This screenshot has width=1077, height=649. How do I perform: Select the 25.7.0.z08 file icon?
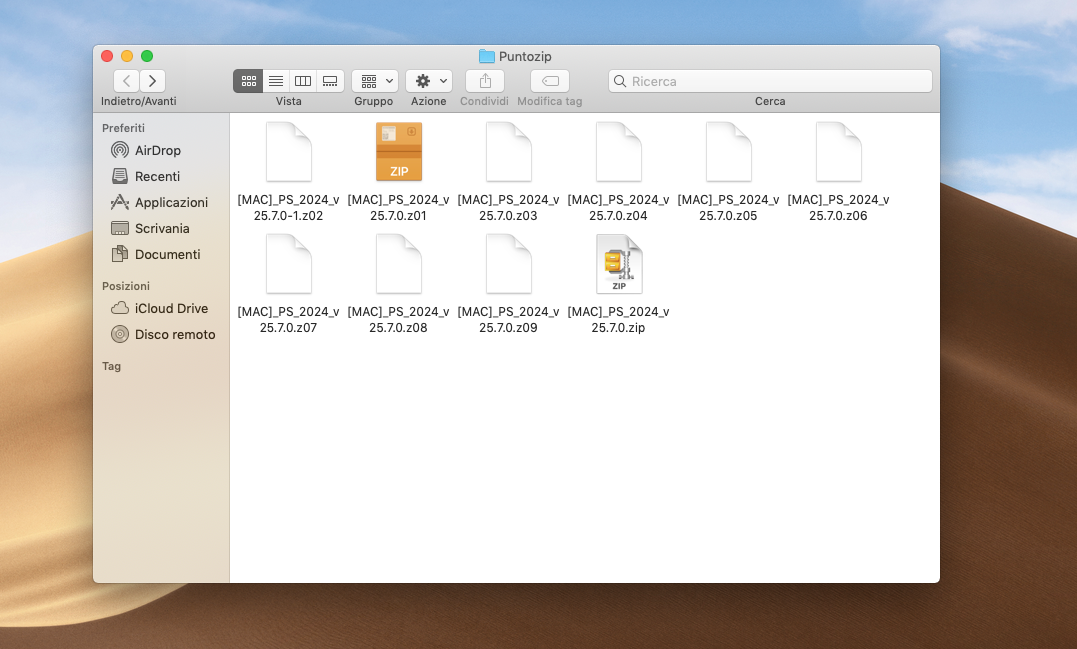pos(398,264)
